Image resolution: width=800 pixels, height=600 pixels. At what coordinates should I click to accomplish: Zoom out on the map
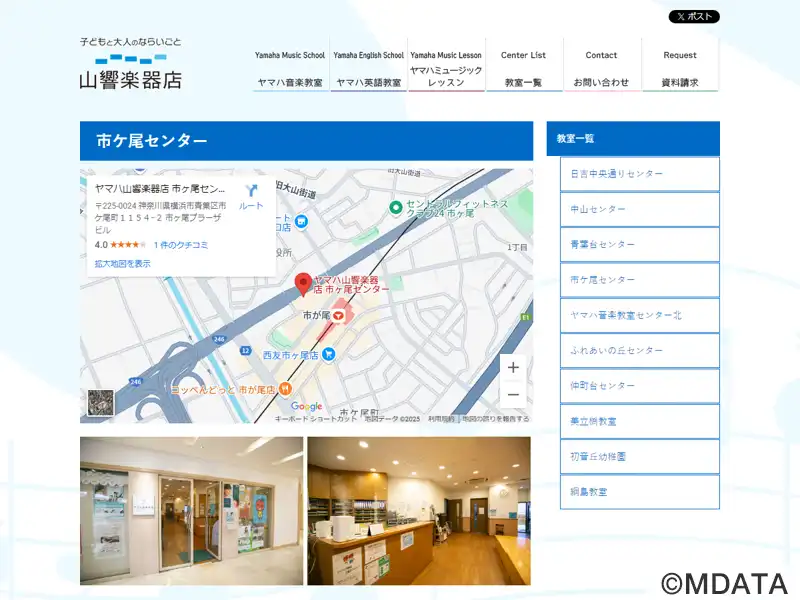point(513,394)
